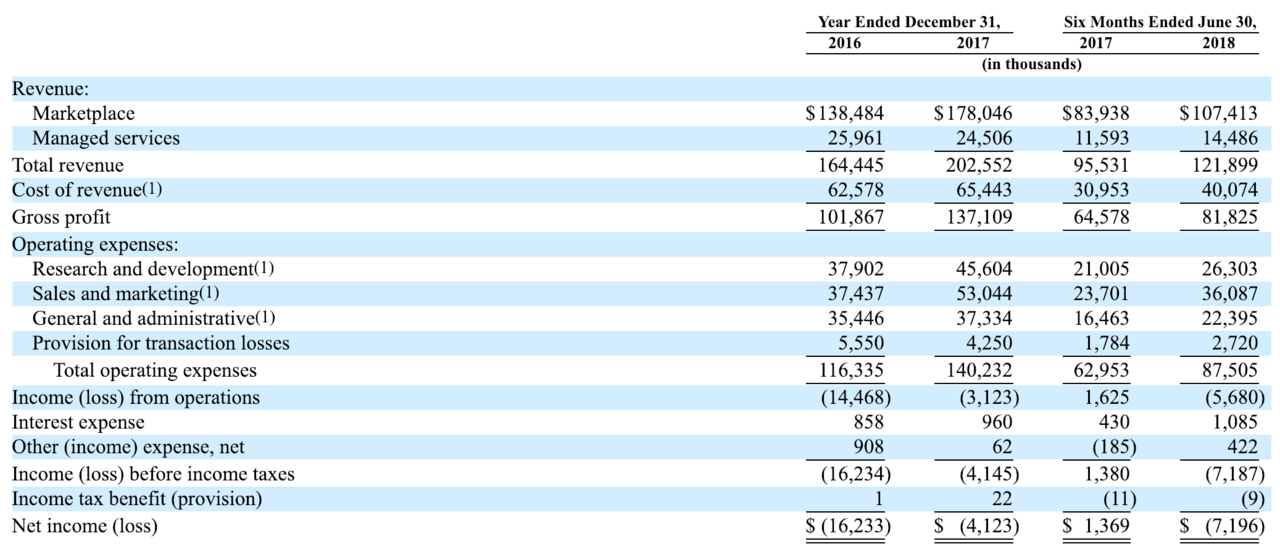
Task: Select the Income (loss) from operations label
Action: 135,398
